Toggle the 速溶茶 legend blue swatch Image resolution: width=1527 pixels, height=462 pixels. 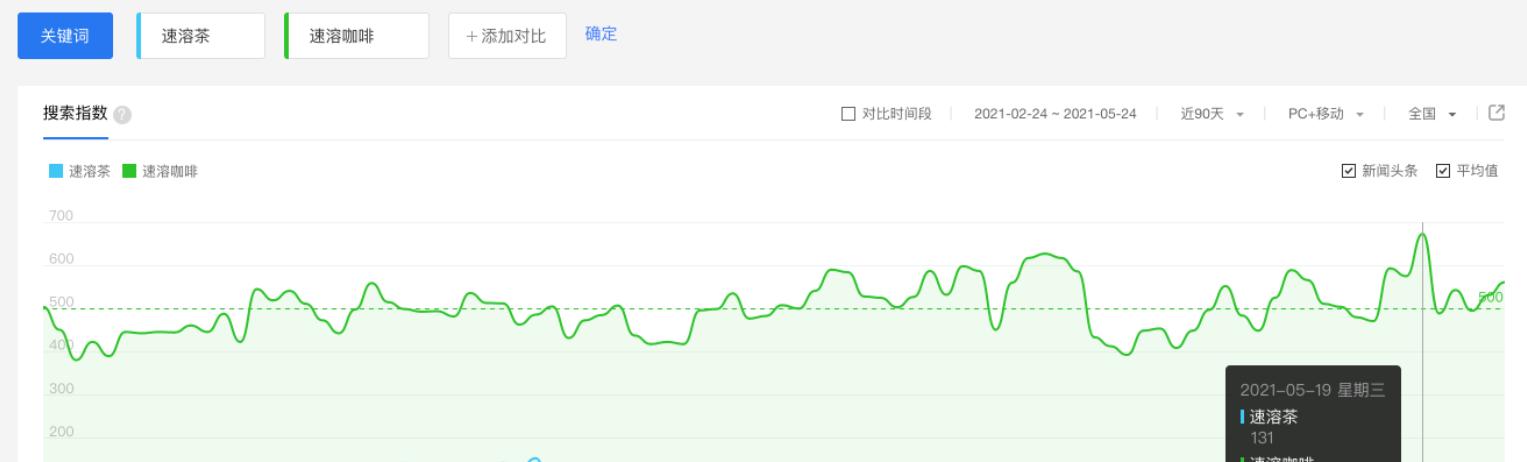56,171
